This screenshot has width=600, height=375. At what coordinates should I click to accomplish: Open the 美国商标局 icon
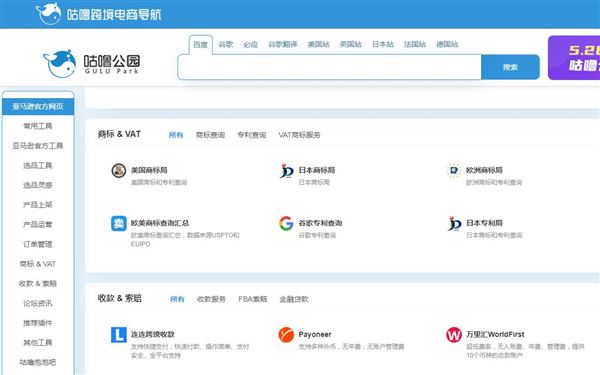point(119,170)
